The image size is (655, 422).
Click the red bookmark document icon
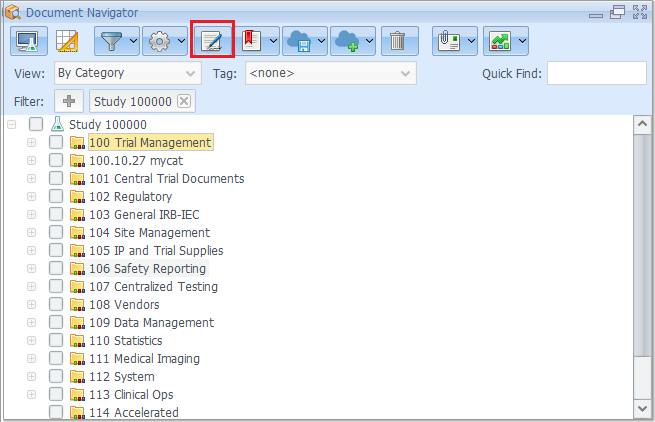point(251,41)
